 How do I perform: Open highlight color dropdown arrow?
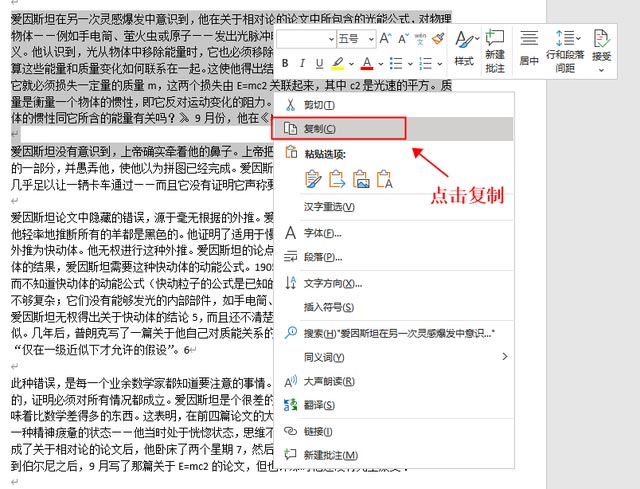pyautogui.click(x=351, y=64)
